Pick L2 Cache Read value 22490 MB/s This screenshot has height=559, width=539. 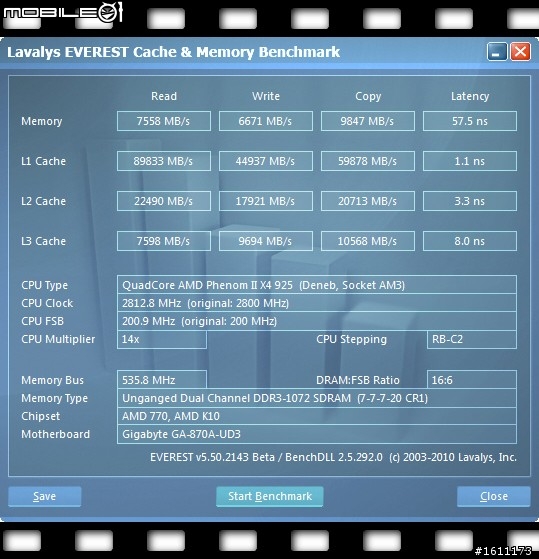[164, 201]
